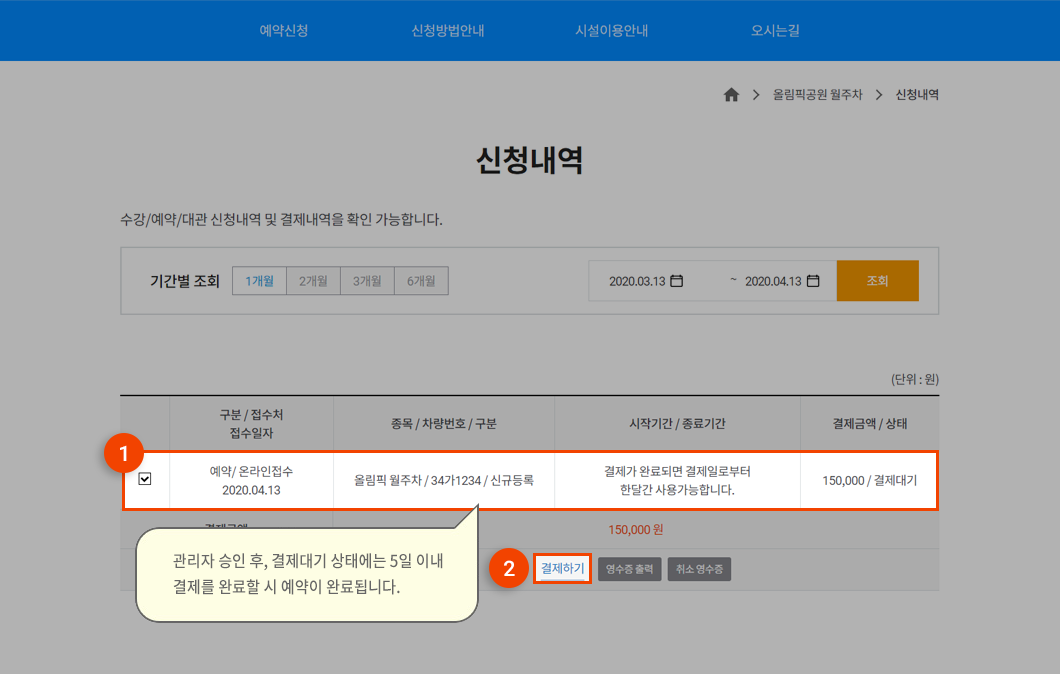Click the 시작기간 / 종료기간 column header
This screenshot has width=1060, height=674.
[677, 424]
